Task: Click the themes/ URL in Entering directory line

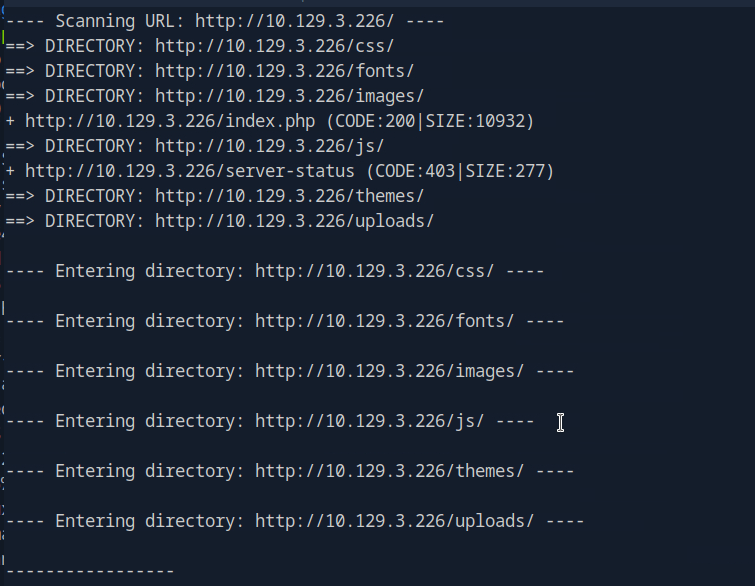Action: click(390, 471)
